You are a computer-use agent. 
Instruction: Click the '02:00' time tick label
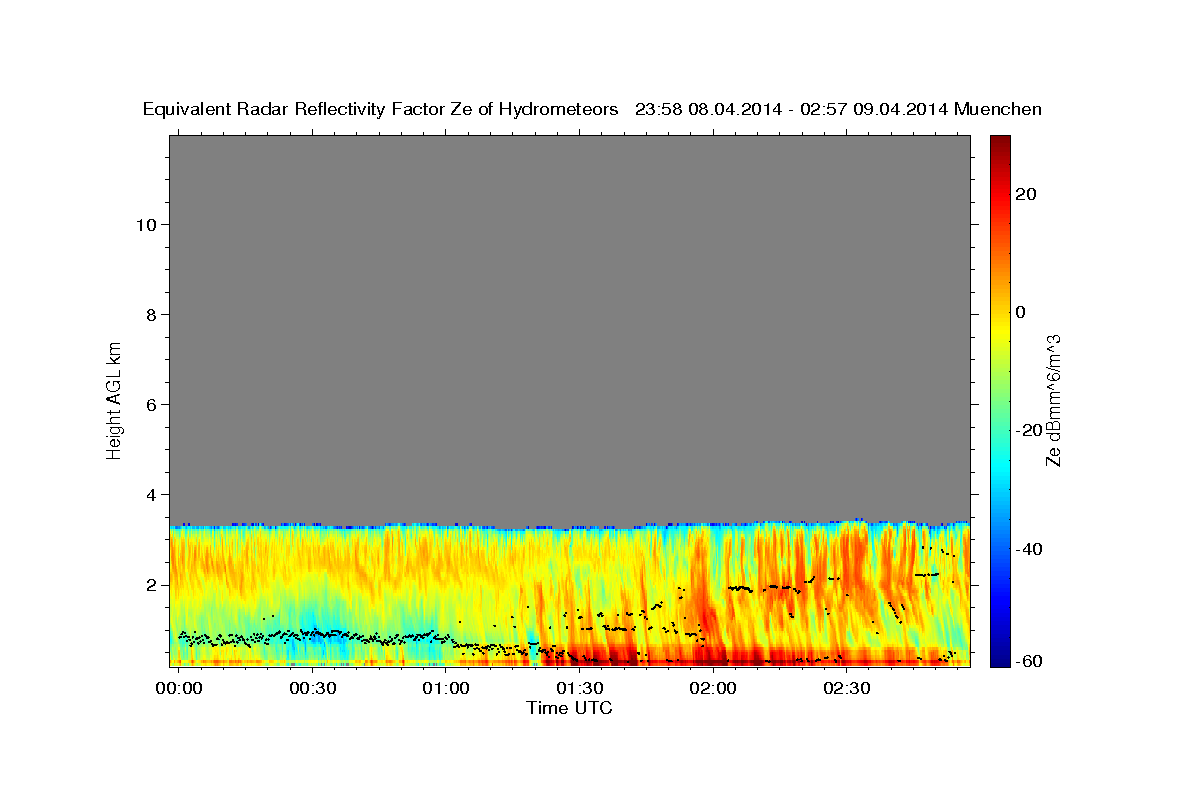click(713, 688)
